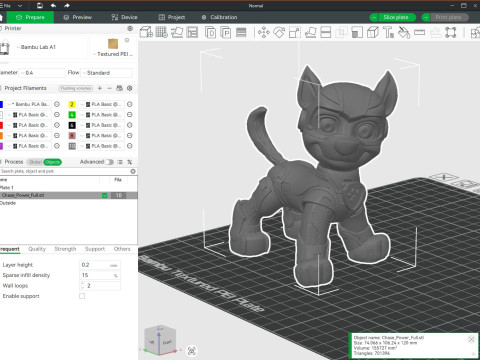Image resolution: width=480 pixels, height=360 pixels.
Task: Open the Slice plate dropdown arrow
Action: click(374, 17)
